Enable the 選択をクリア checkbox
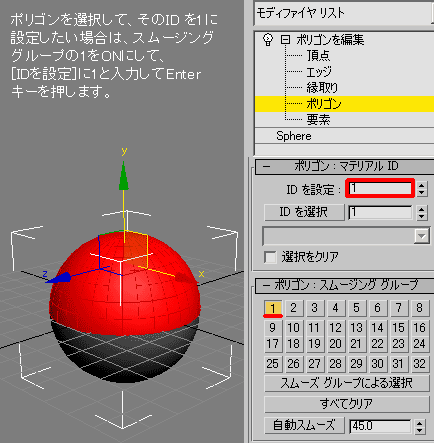The image size is (434, 443). [x=270, y=257]
